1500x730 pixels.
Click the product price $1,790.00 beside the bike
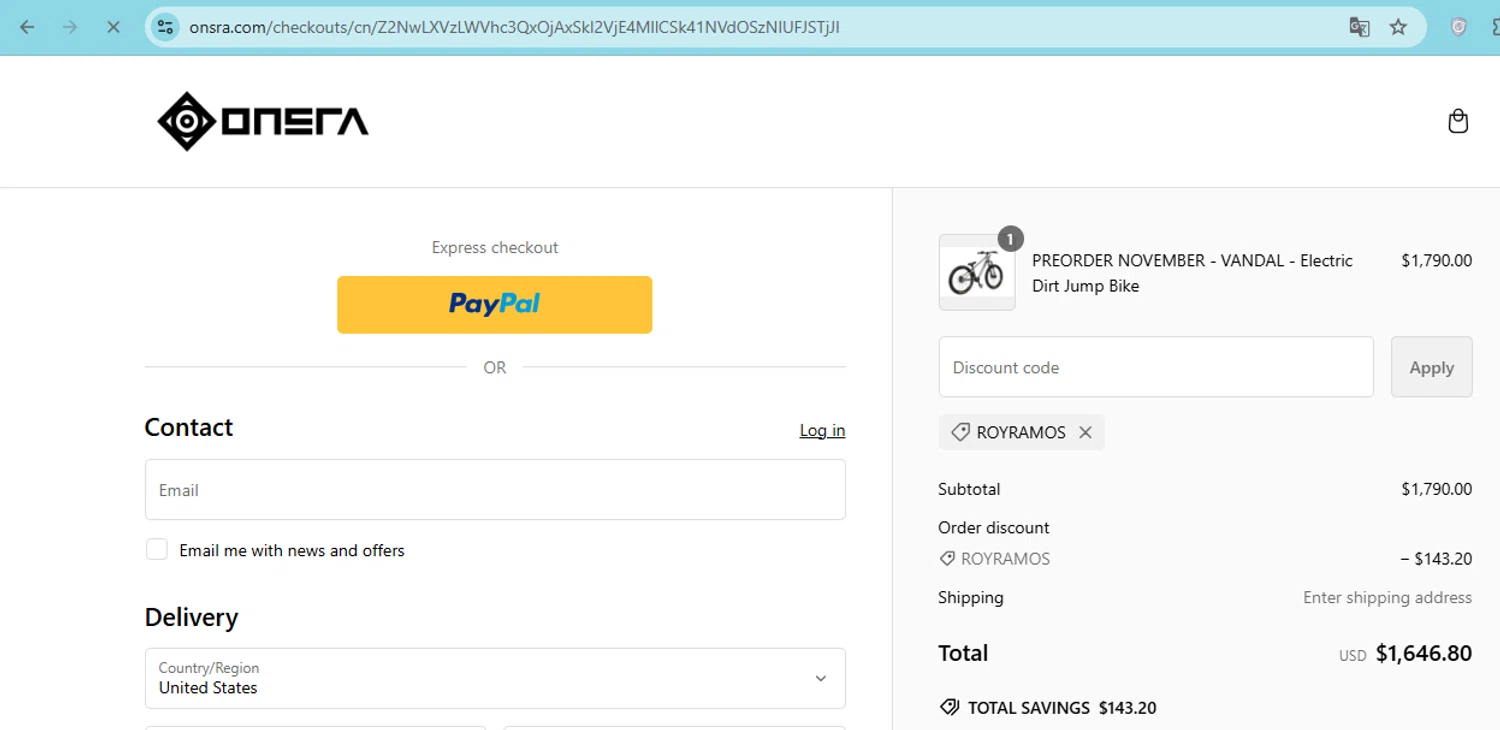(x=1436, y=260)
